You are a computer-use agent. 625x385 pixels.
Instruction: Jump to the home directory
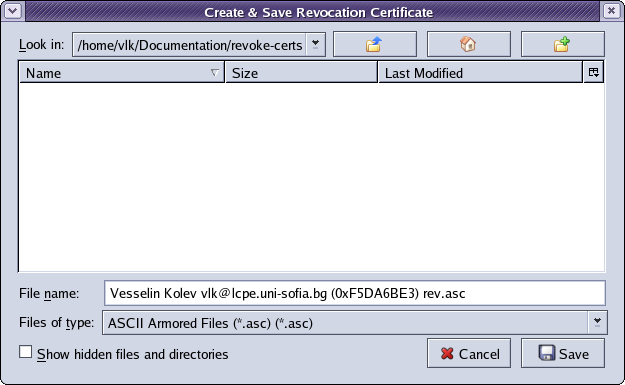tap(469, 44)
